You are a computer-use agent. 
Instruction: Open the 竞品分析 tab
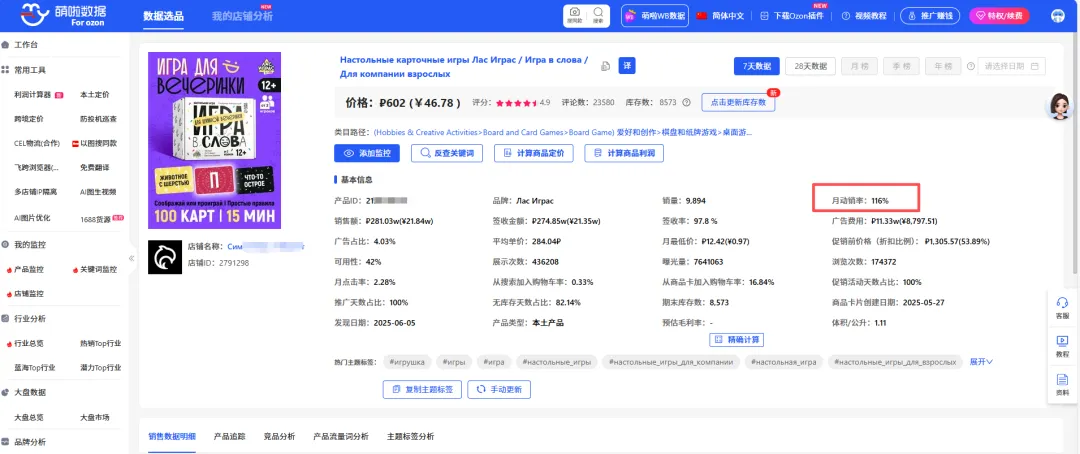click(278, 436)
